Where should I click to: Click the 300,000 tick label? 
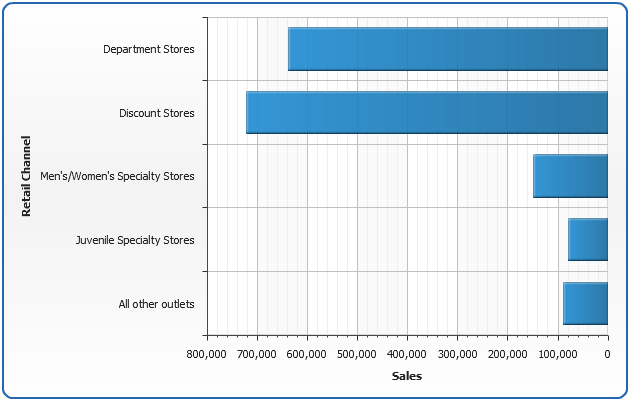457,354
